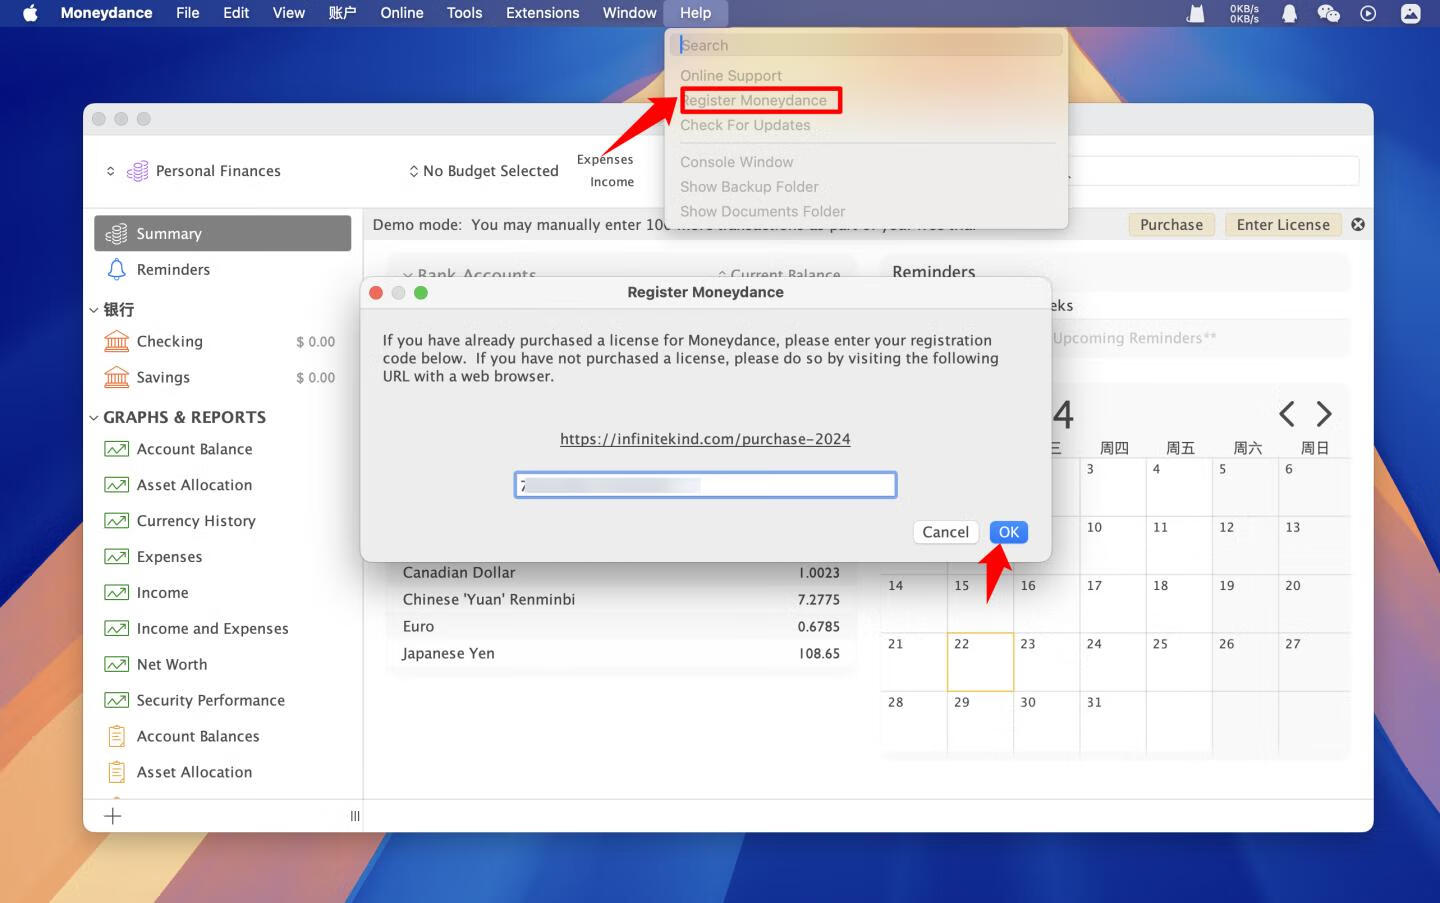The width and height of the screenshot is (1440, 903).
Task: Open the Apple menu
Action: coord(30,13)
